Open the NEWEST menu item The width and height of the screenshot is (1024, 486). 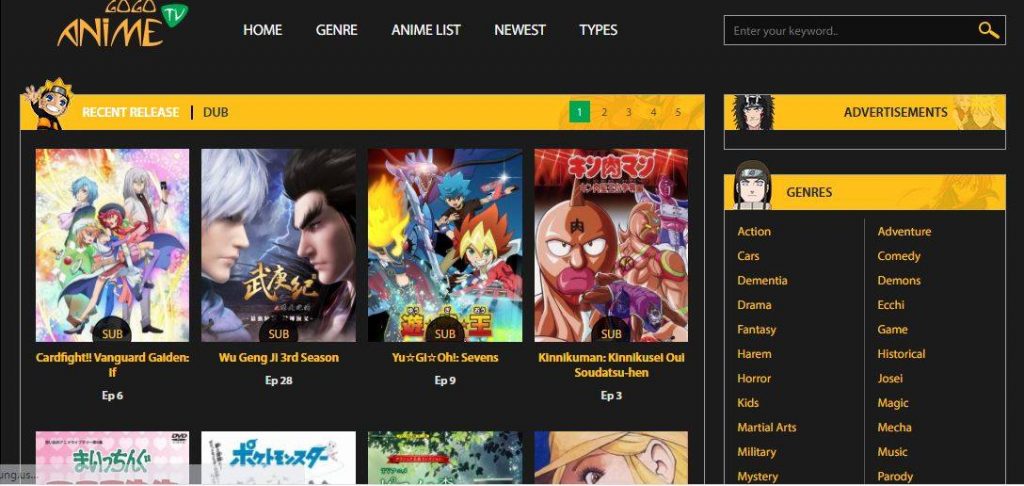click(520, 30)
